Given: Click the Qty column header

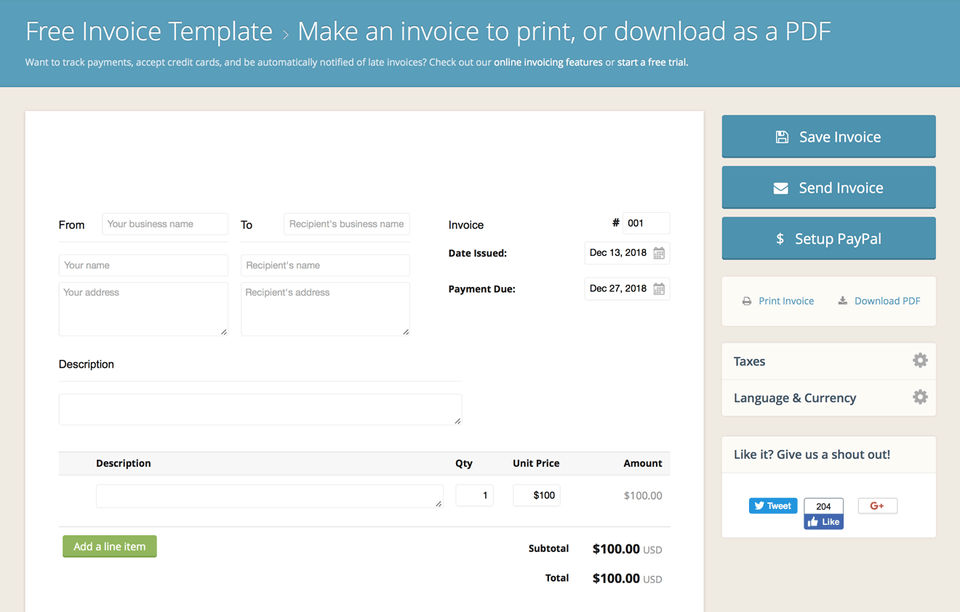Looking at the screenshot, I should (x=464, y=463).
